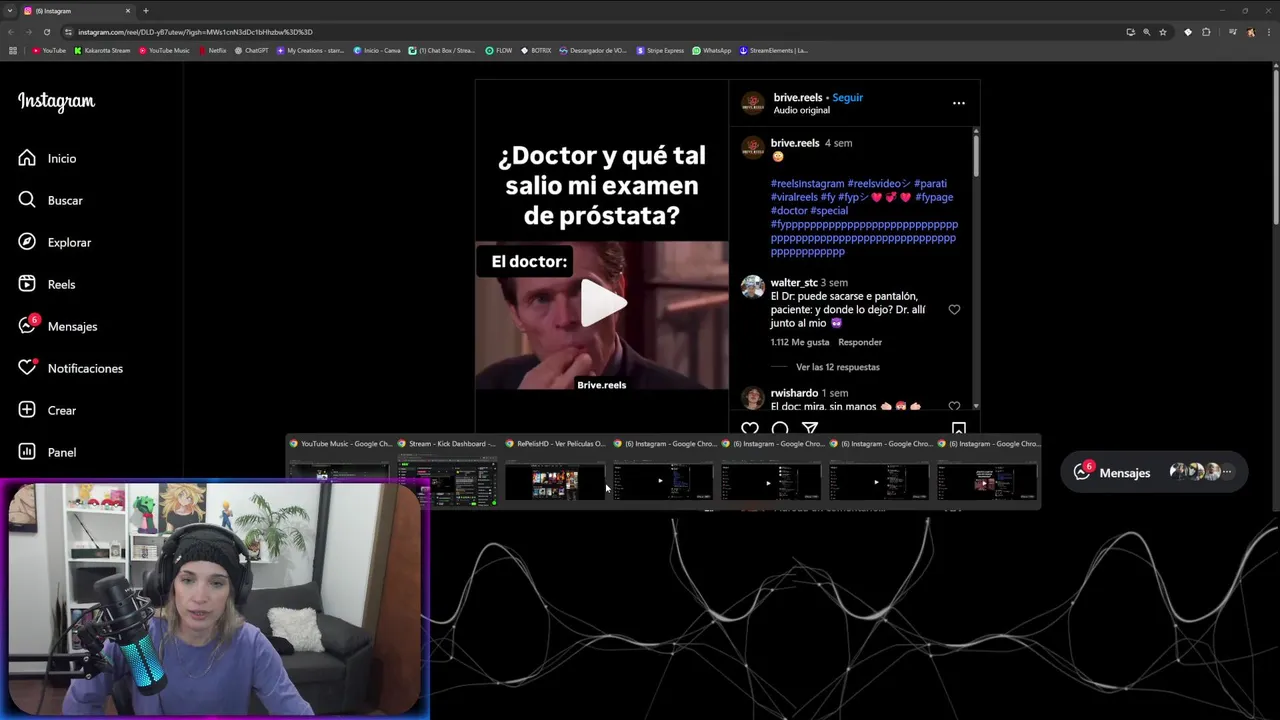Screen dimensions: 1280x720
Task: Open FLOW bookmark
Action: click(x=499, y=50)
